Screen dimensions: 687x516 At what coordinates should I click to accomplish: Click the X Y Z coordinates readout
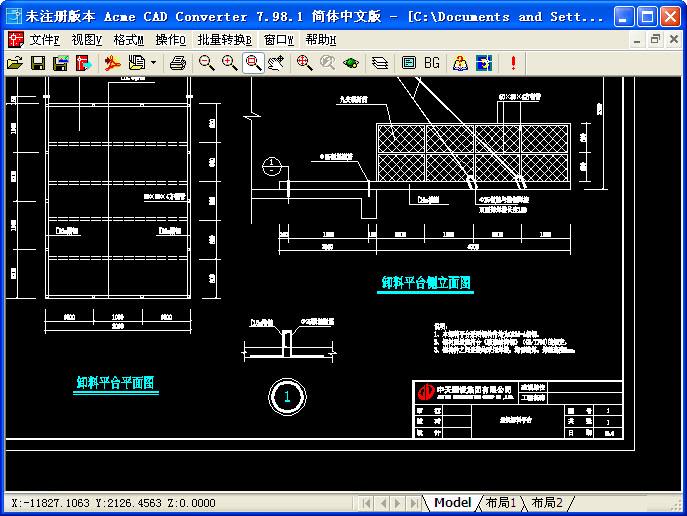113,503
